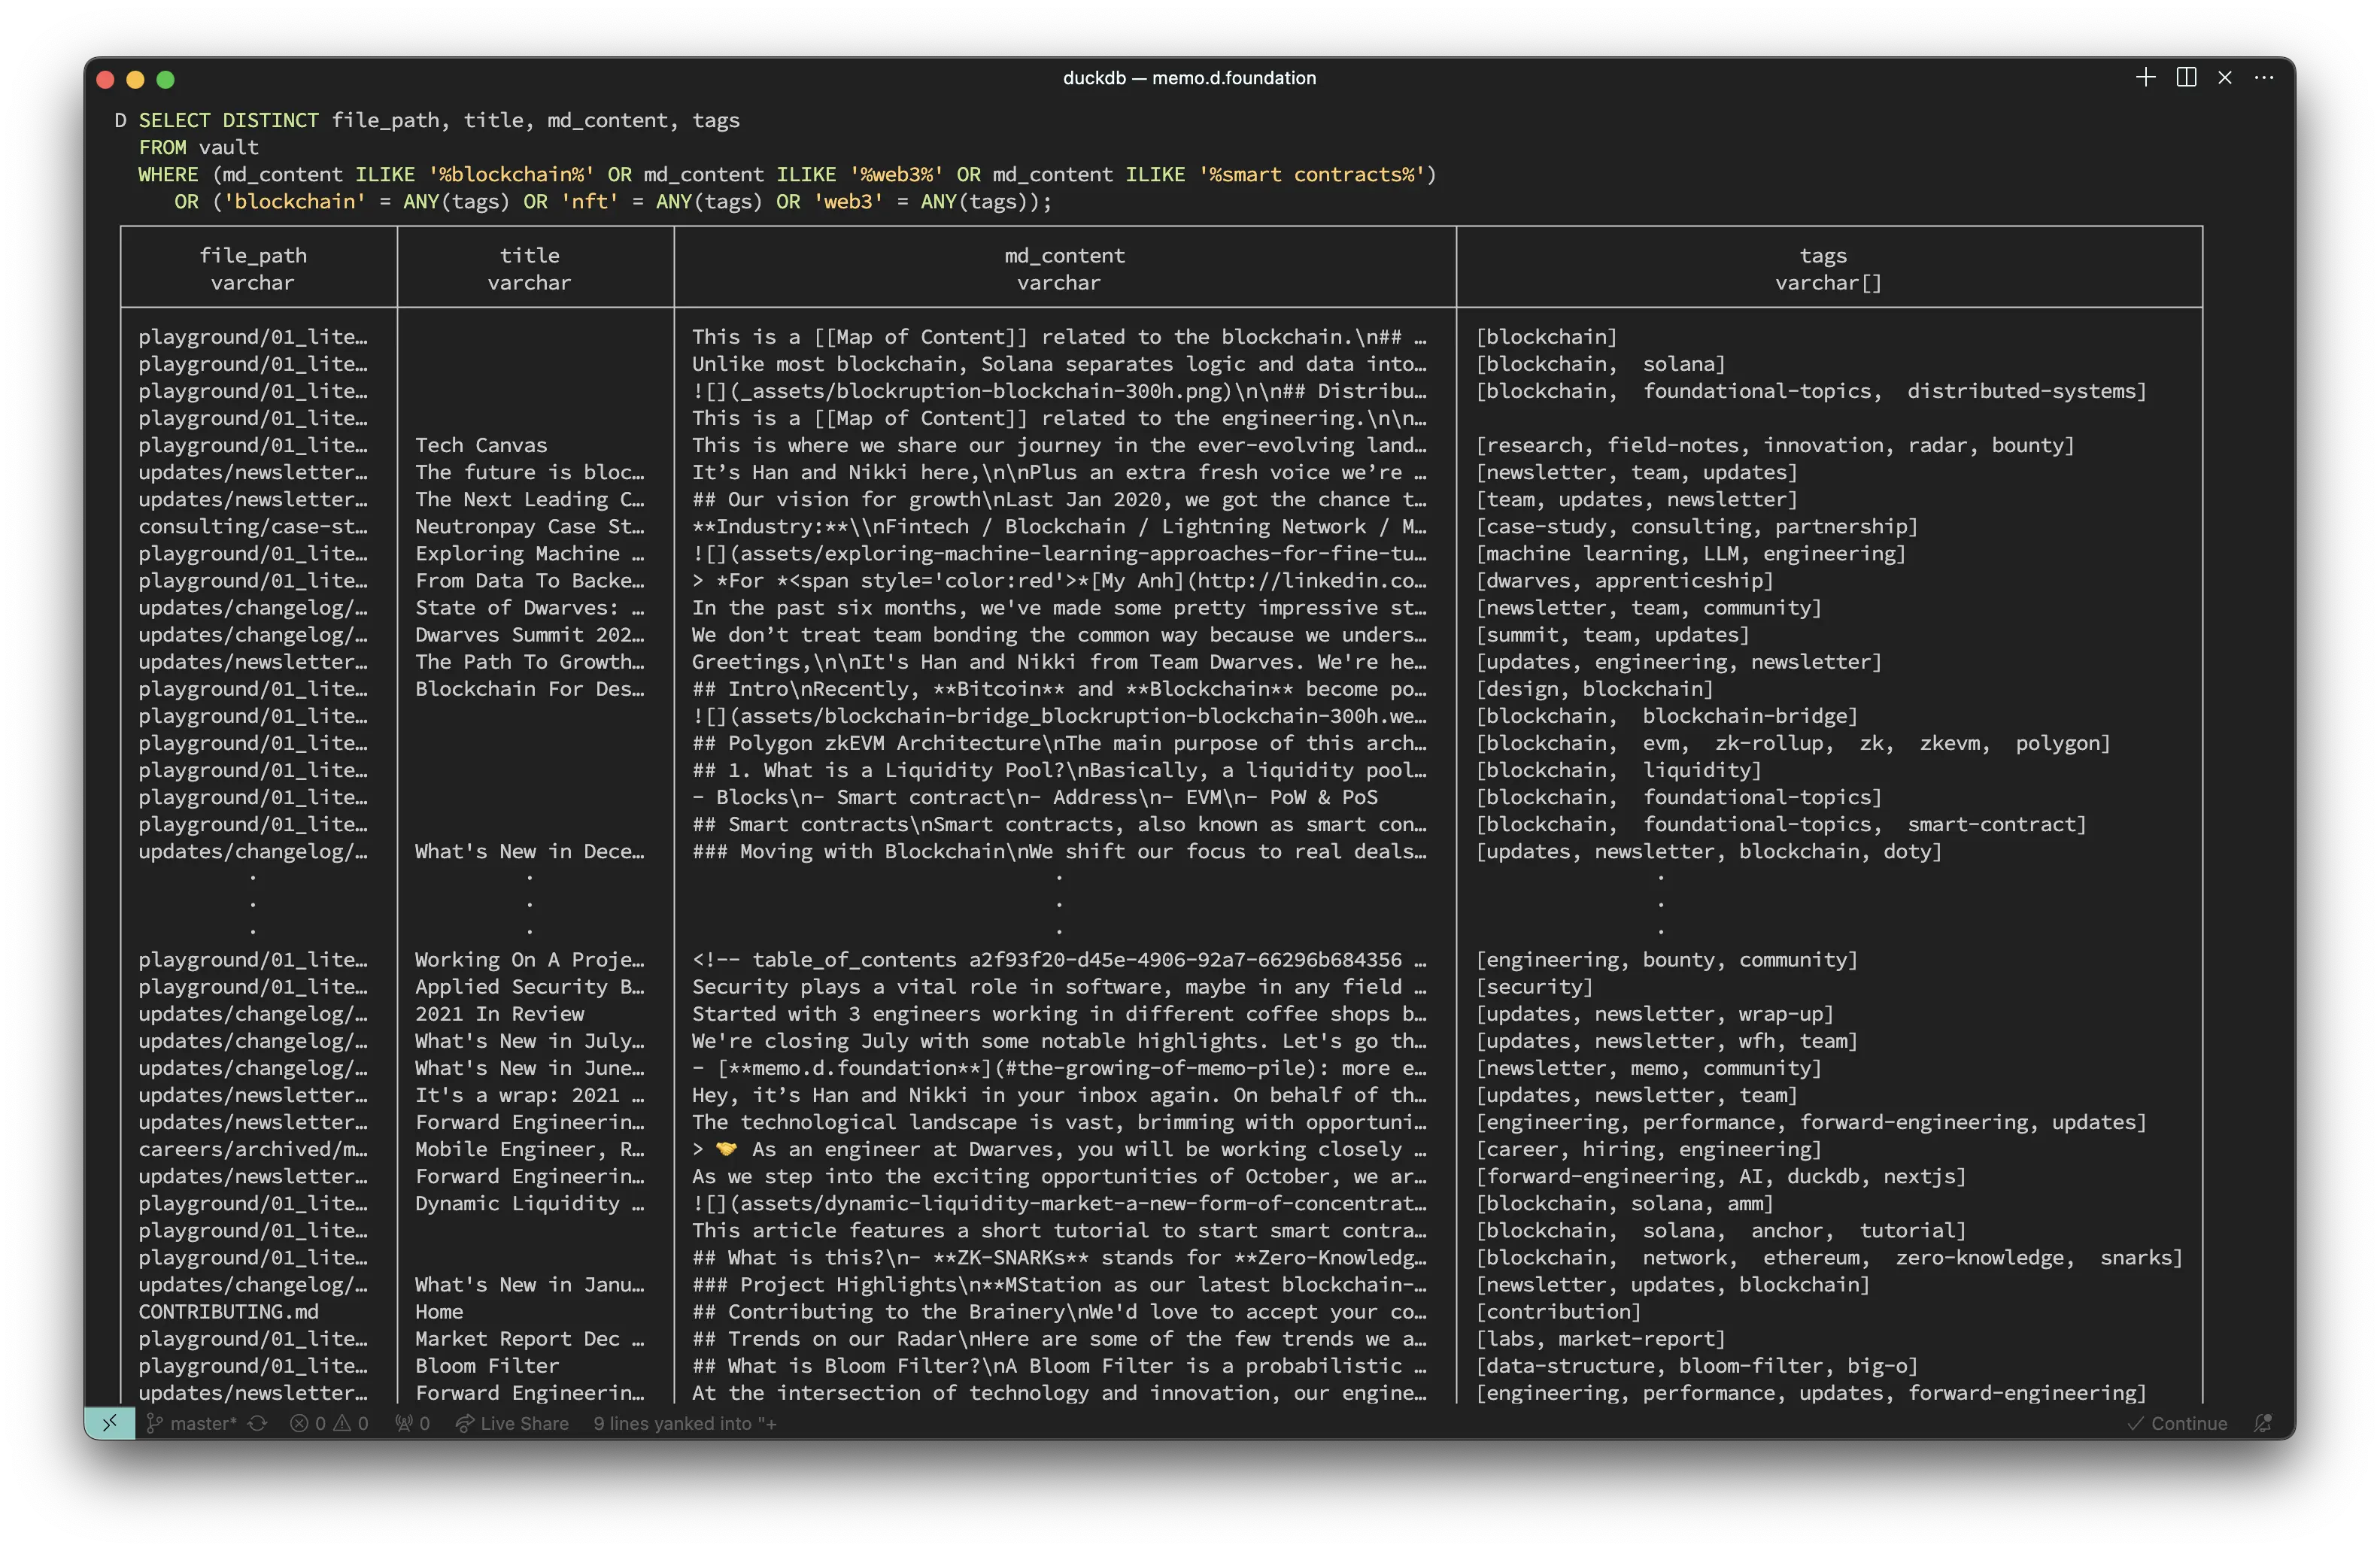Start a Live Share session
This screenshot has height=1551, width=2380.
(x=512, y=1423)
